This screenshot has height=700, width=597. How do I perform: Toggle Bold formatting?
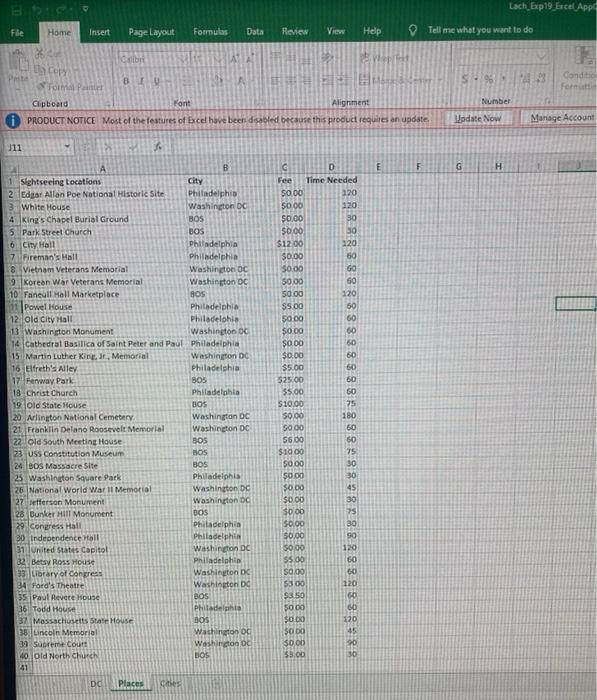pyautogui.click(x=126, y=81)
